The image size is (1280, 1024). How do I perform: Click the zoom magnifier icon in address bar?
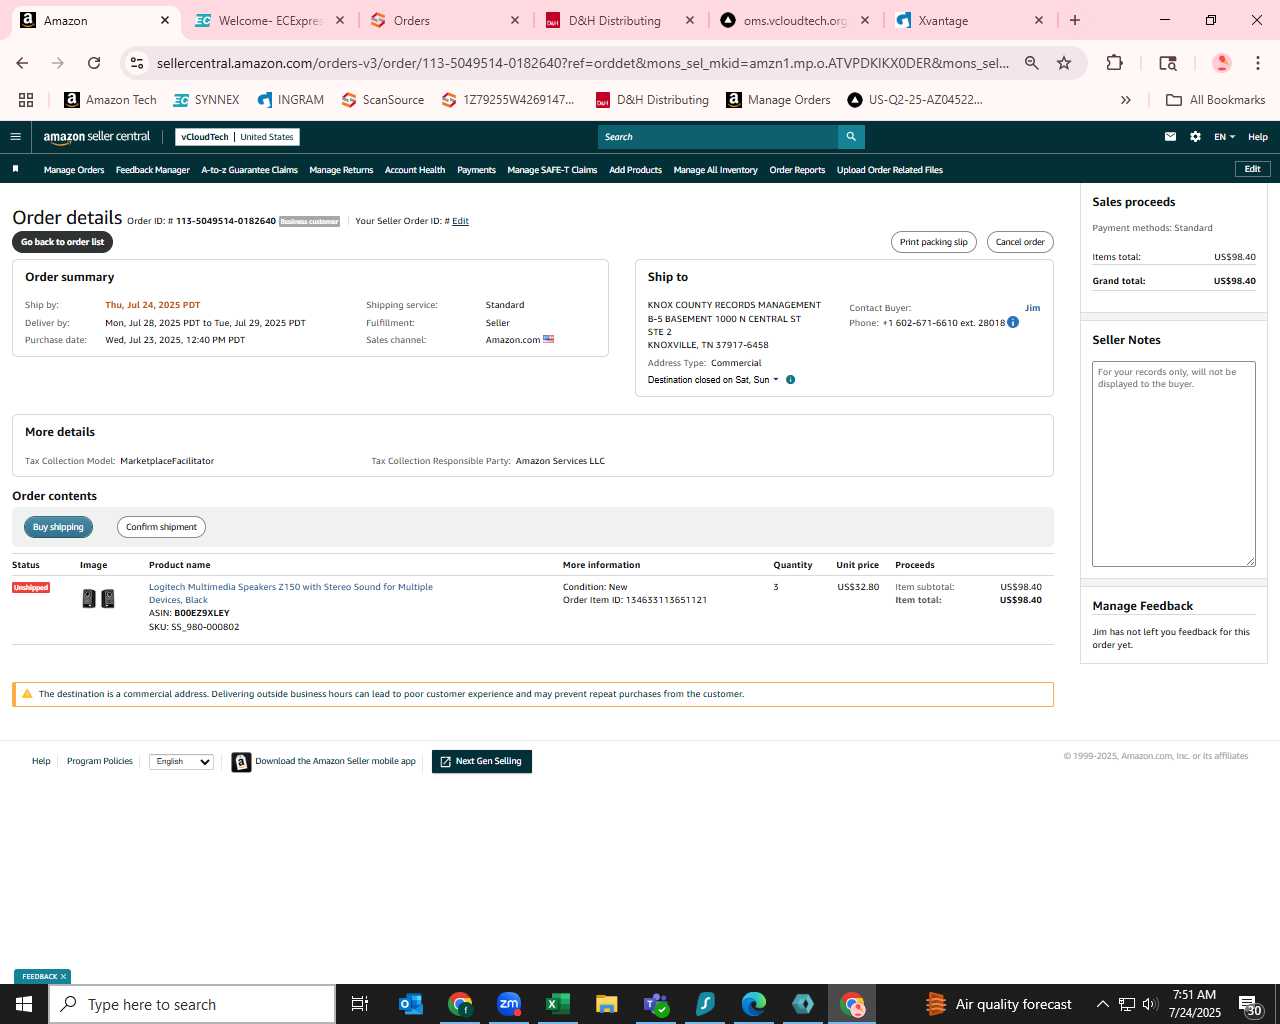1032,63
